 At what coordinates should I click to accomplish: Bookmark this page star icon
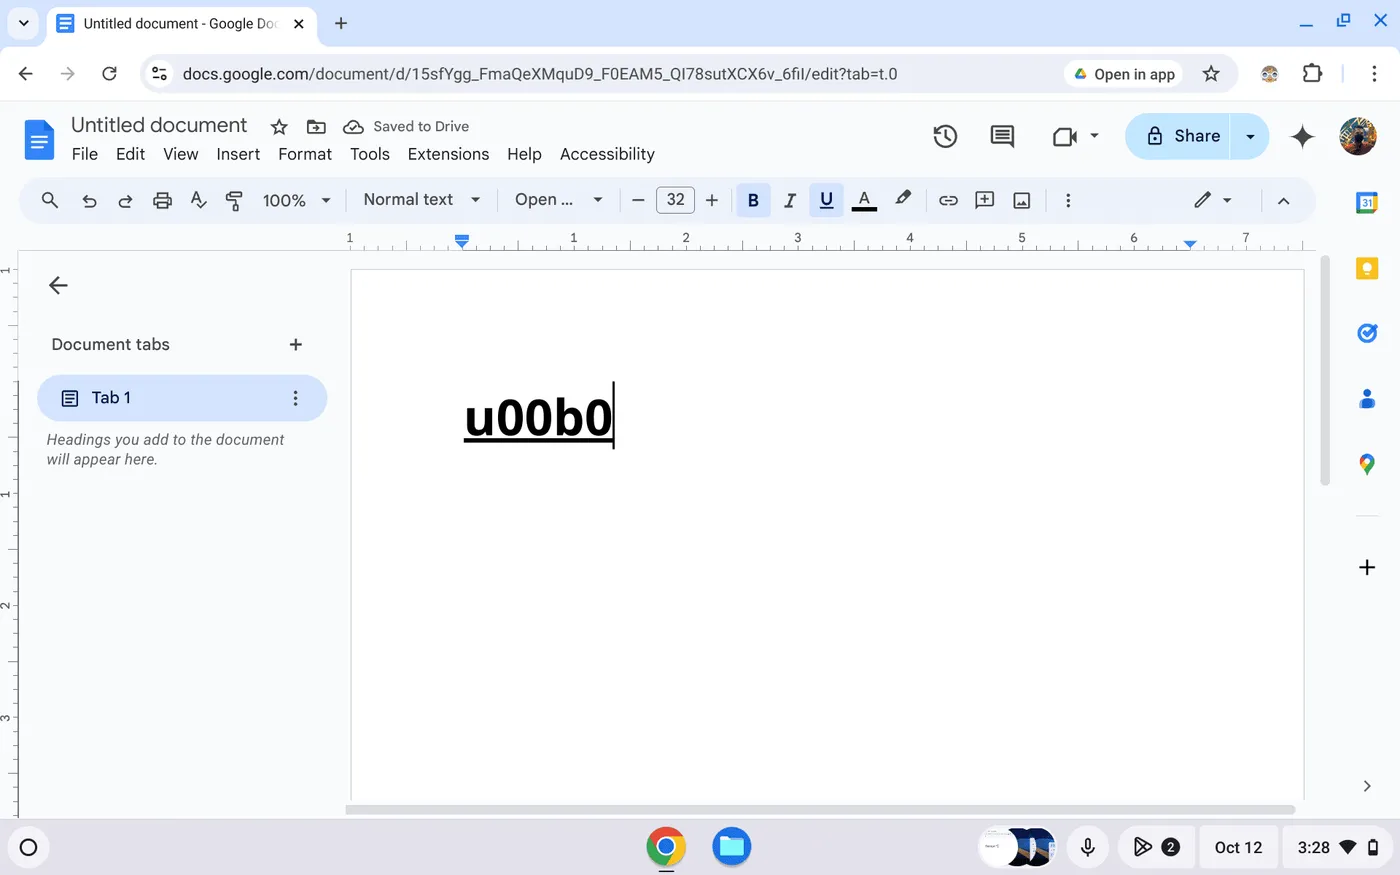pos(1211,74)
